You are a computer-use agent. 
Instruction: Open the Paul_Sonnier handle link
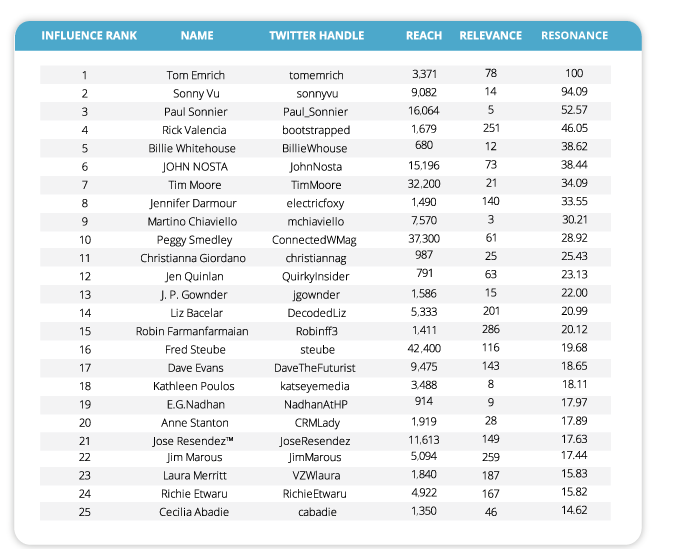tap(316, 112)
